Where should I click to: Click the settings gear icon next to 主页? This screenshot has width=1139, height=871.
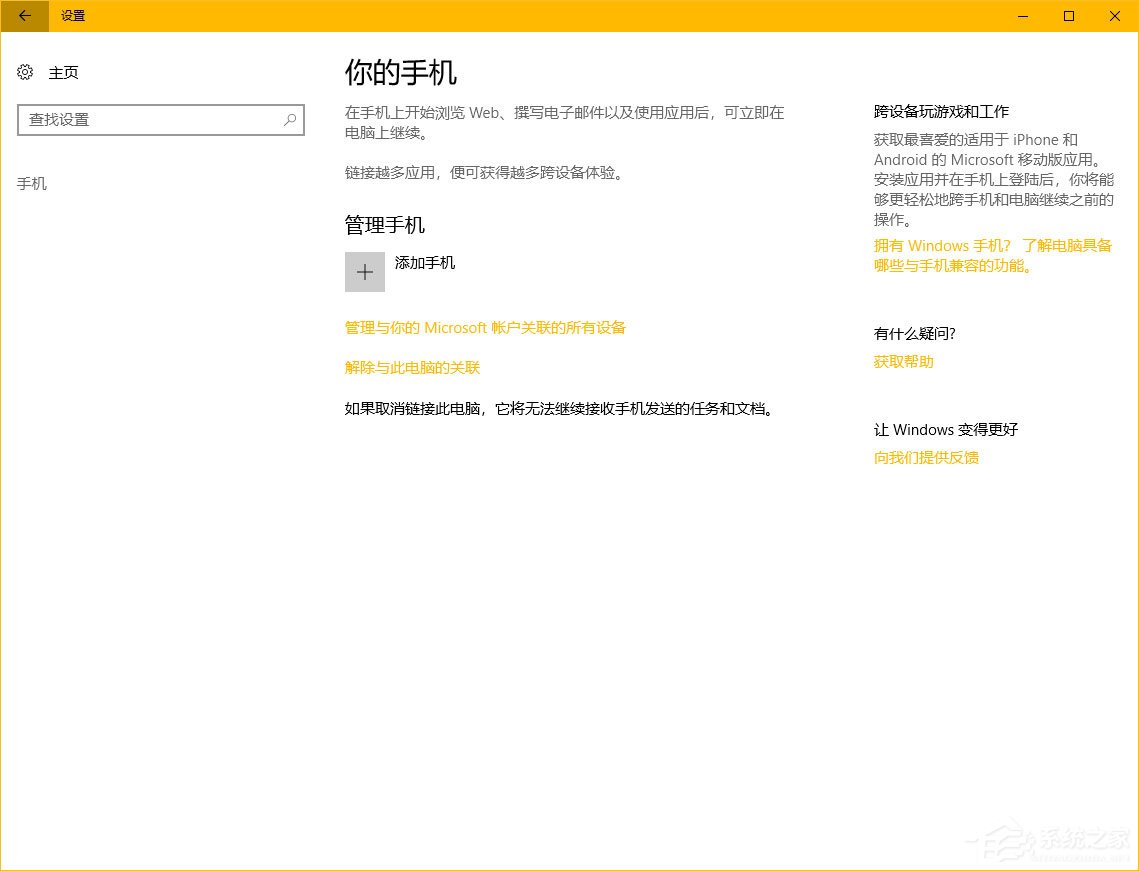[x=25, y=72]
